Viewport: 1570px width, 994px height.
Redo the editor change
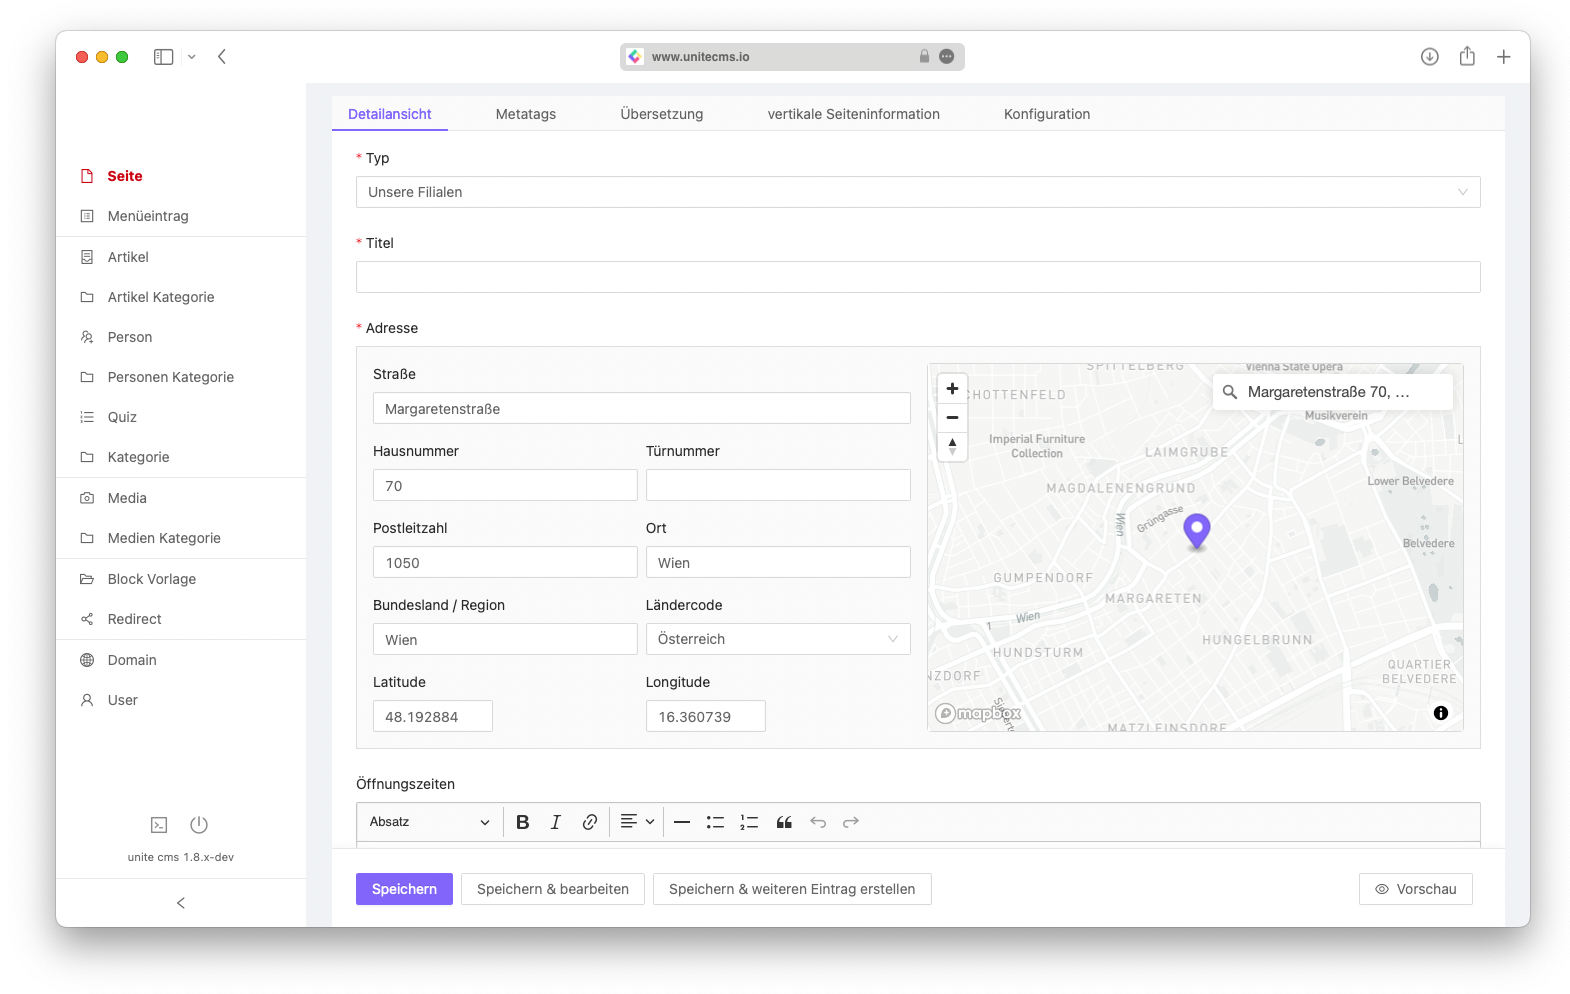(x=851, y=822)
